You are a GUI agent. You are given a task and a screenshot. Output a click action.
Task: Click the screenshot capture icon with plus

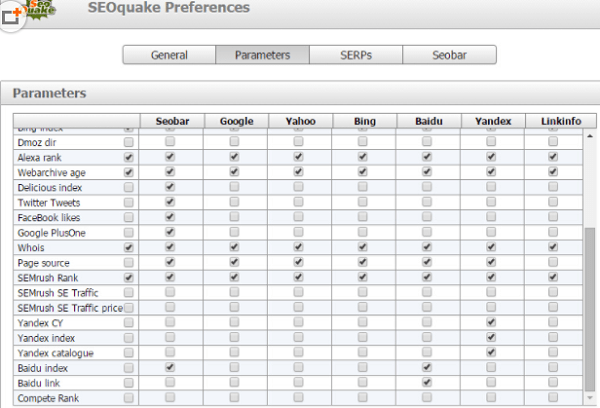pyautogui.click(x=11, y=16)
